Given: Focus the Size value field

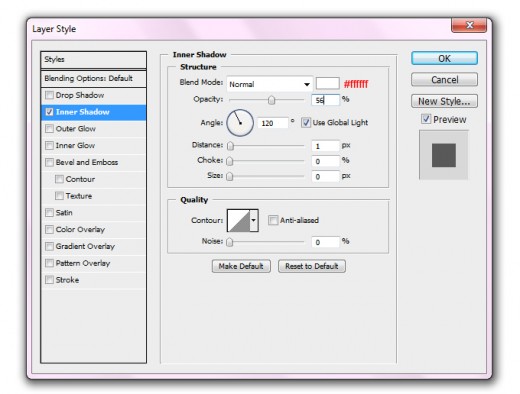Looking at the screenshot, I should 326,176.
